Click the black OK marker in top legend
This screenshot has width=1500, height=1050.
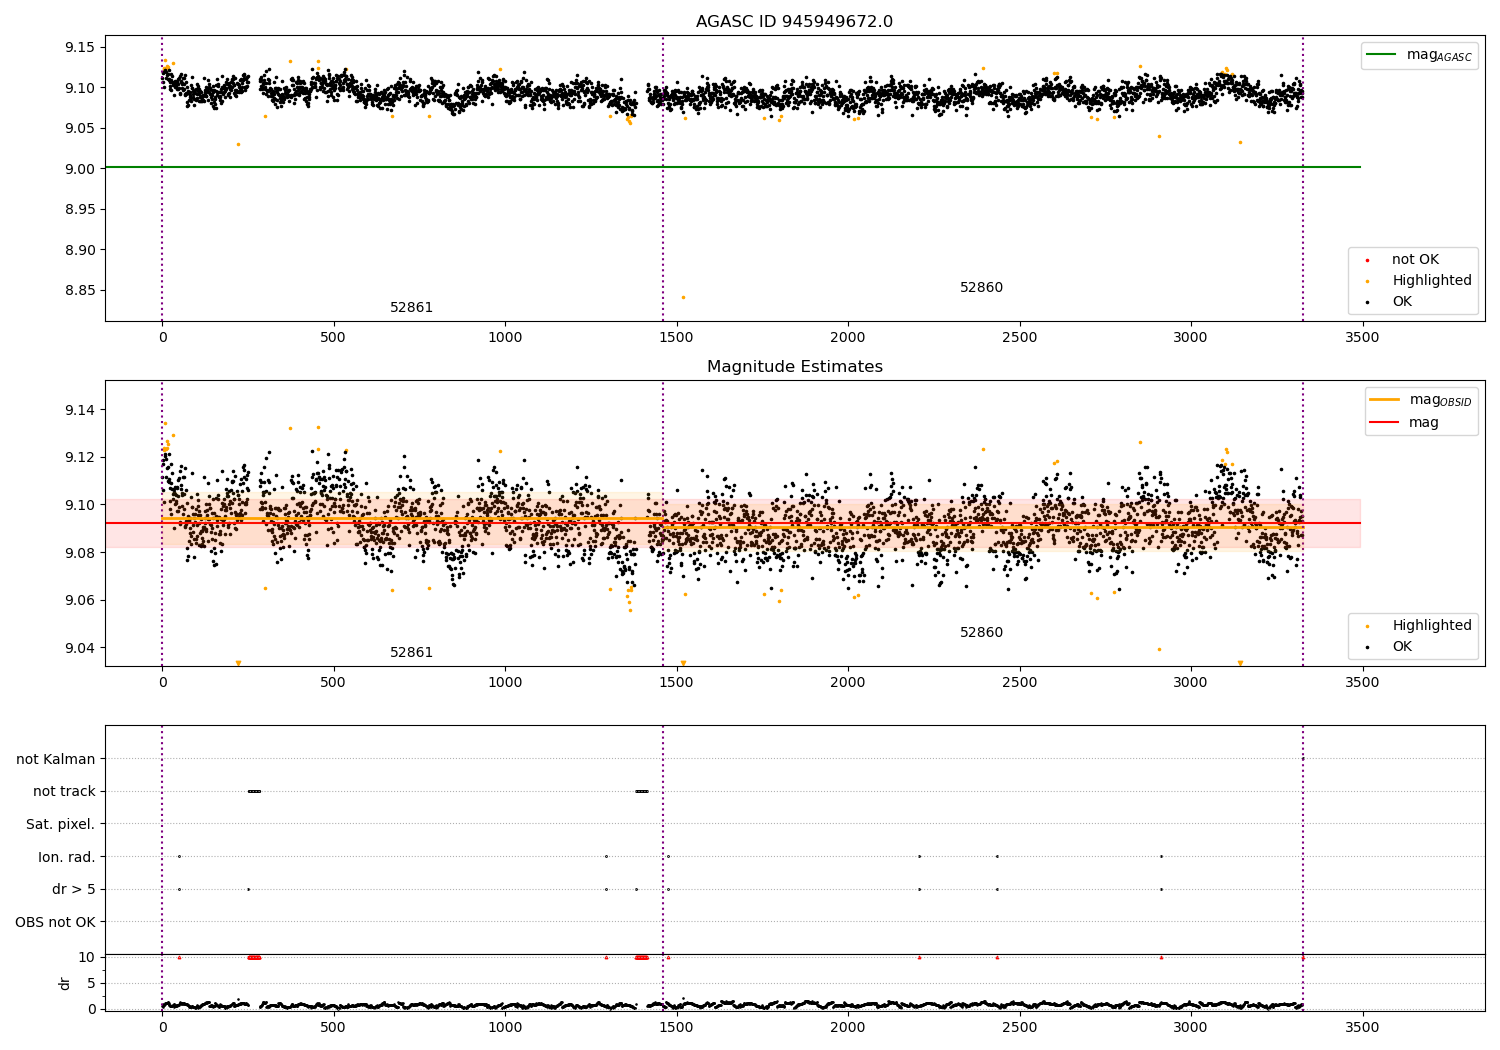(1367, 302)
